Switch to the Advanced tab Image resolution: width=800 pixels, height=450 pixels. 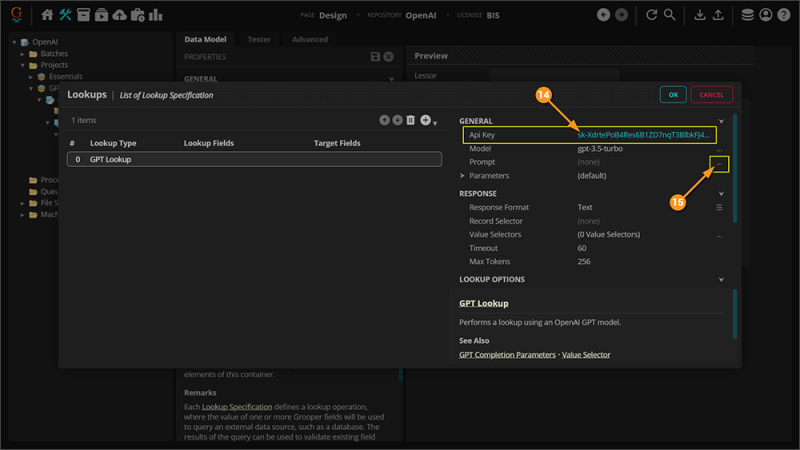(309, 39)
